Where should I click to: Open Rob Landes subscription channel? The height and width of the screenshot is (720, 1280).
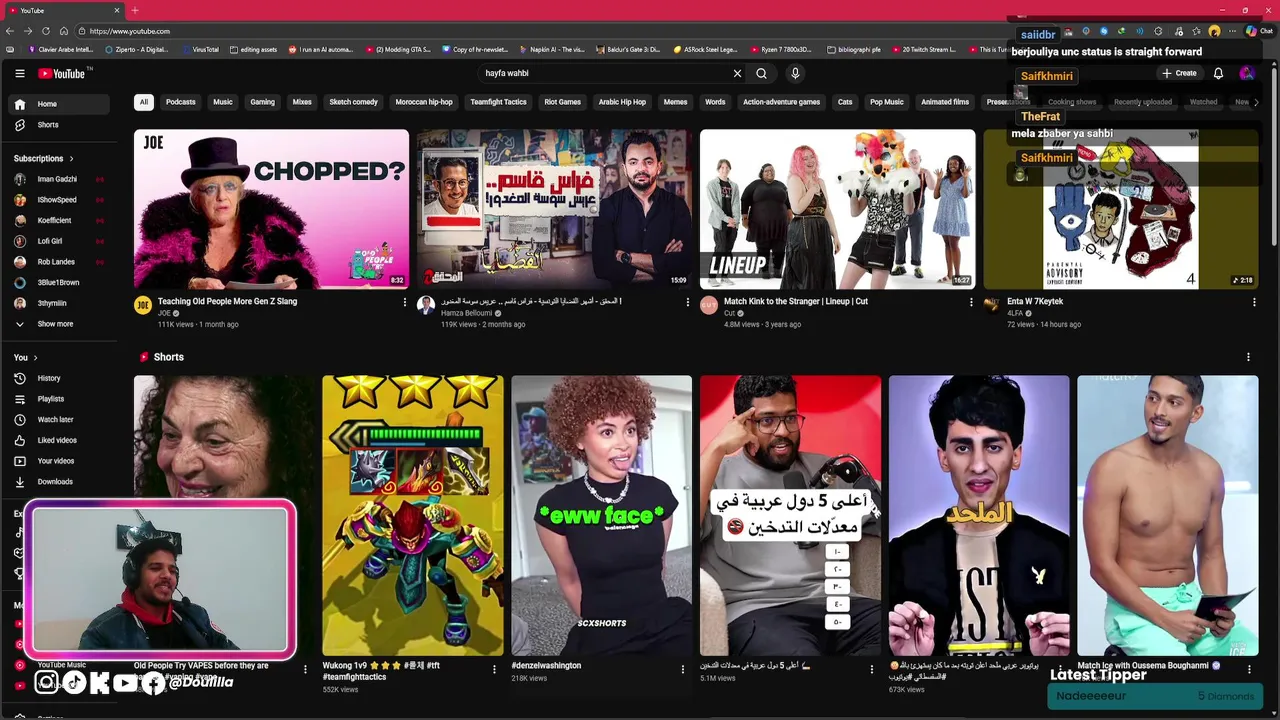tap(61, 262)
